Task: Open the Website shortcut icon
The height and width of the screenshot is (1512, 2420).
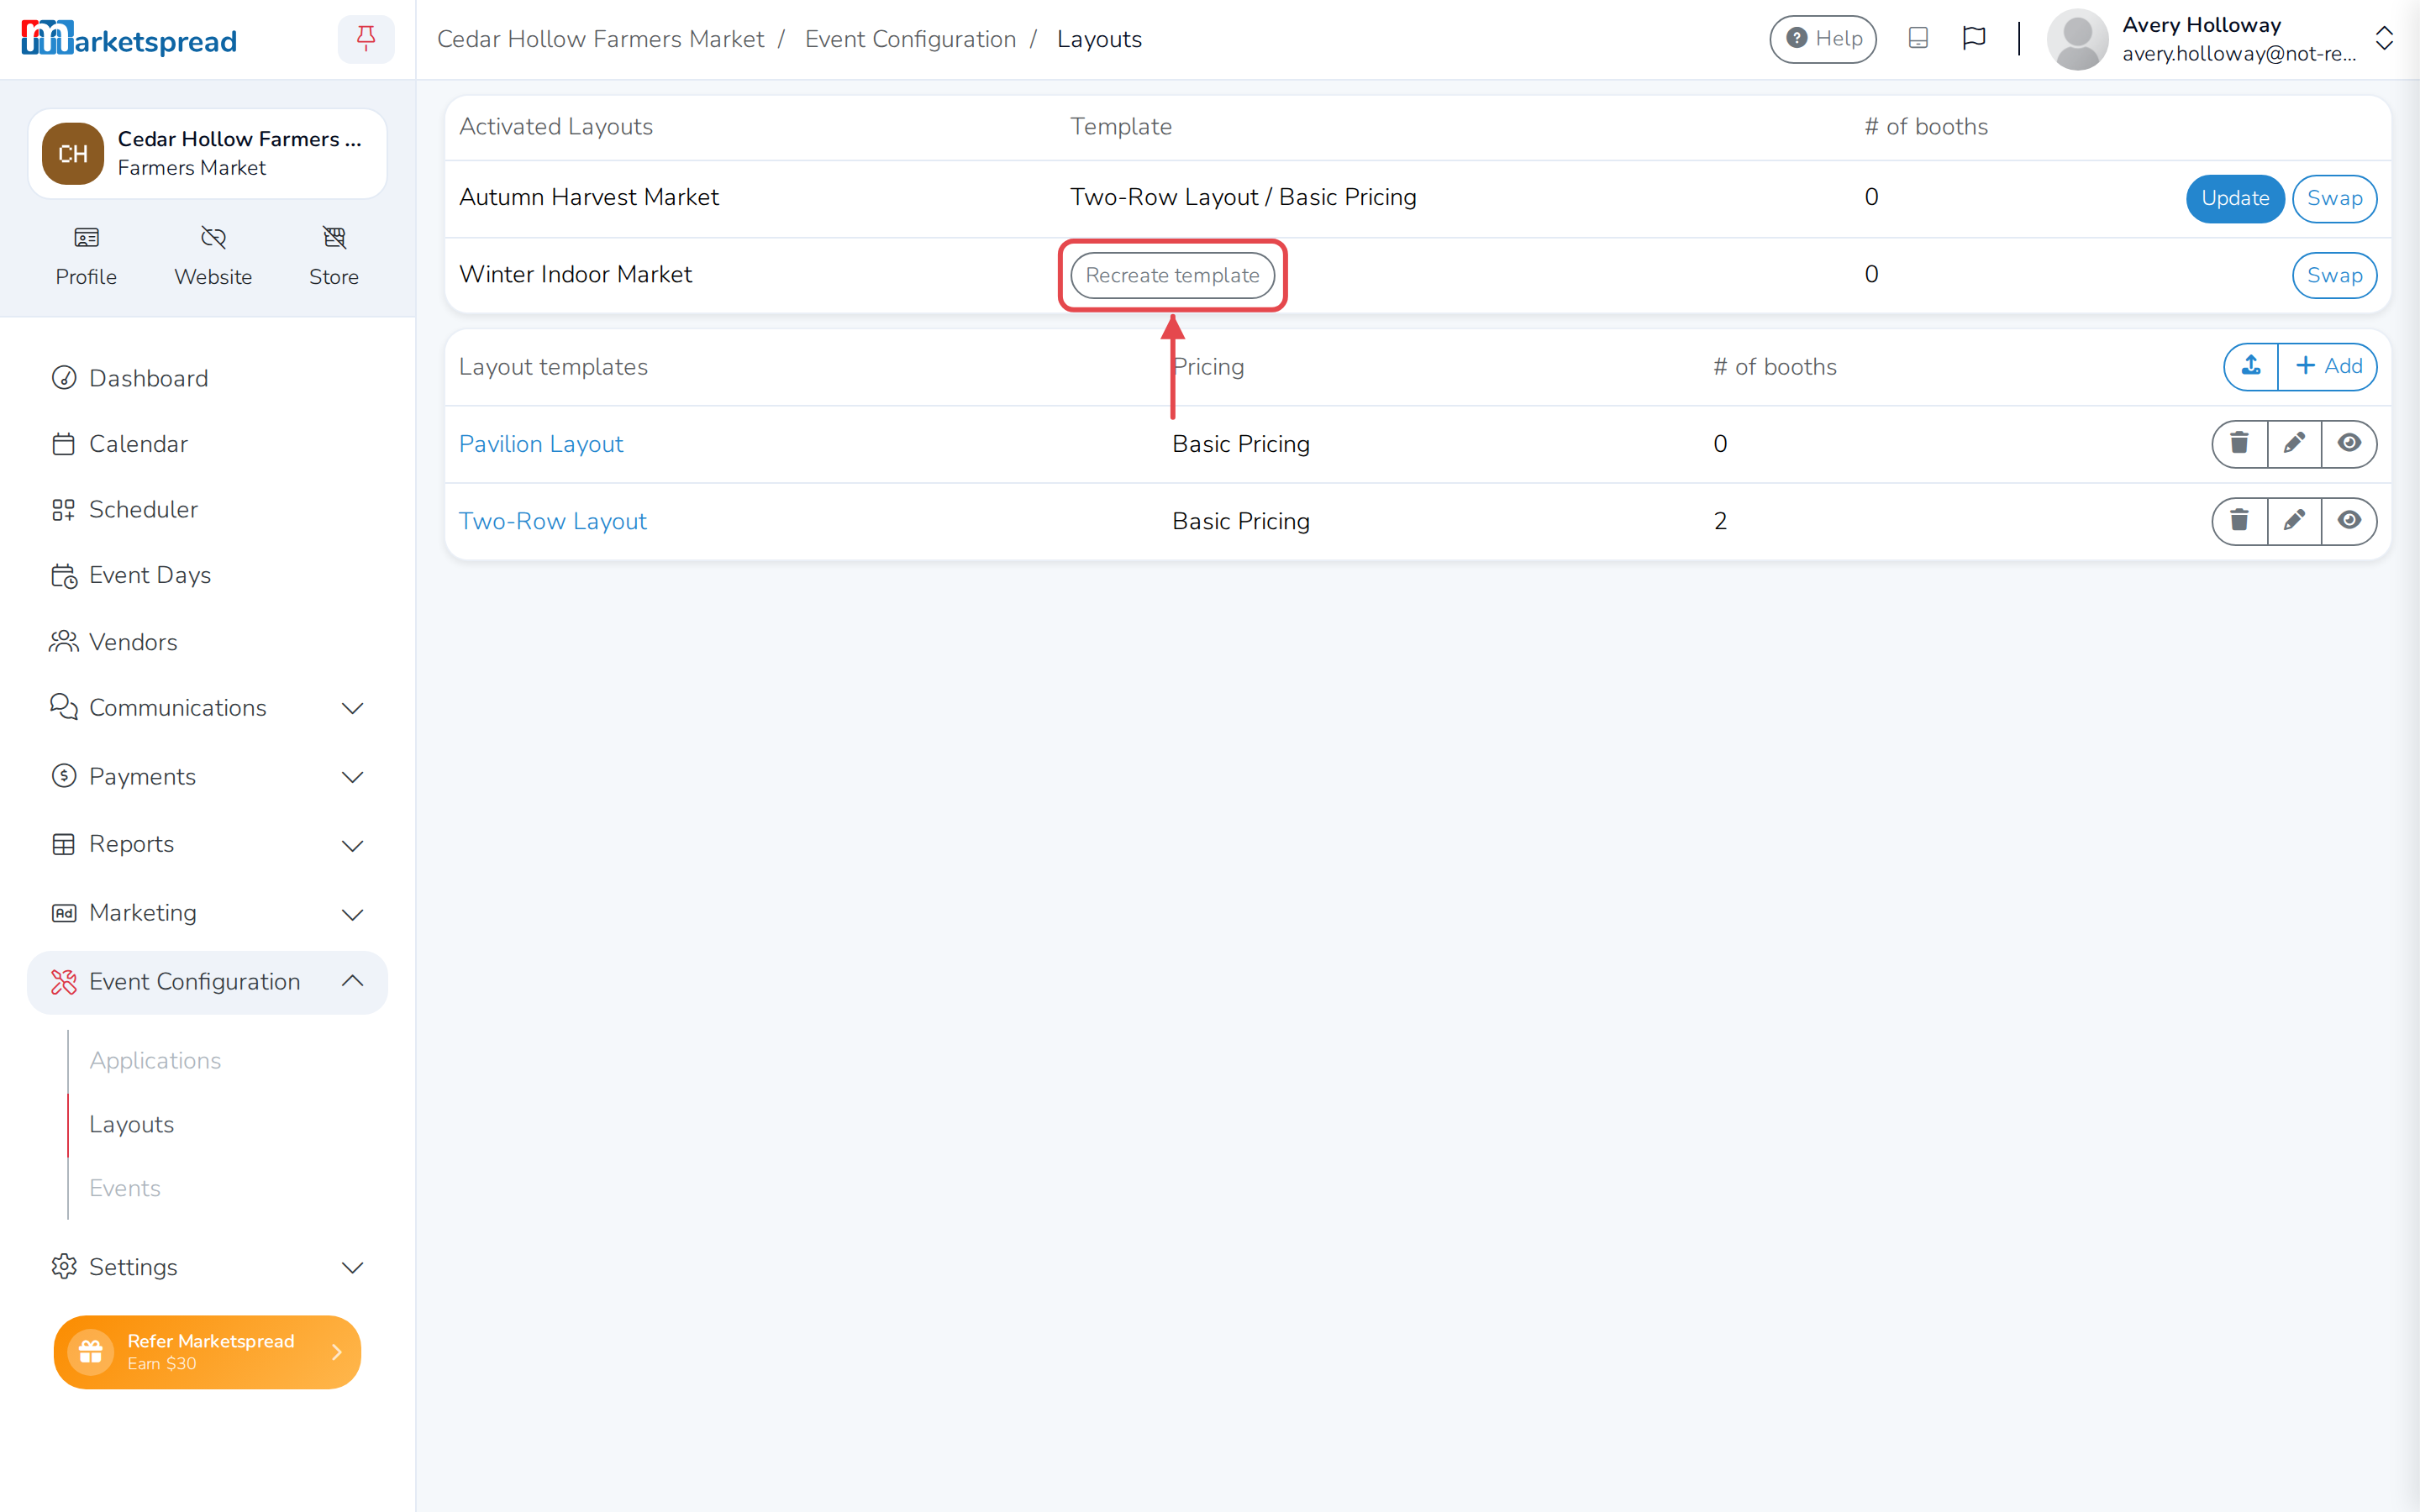Action: tap(213, 238)
